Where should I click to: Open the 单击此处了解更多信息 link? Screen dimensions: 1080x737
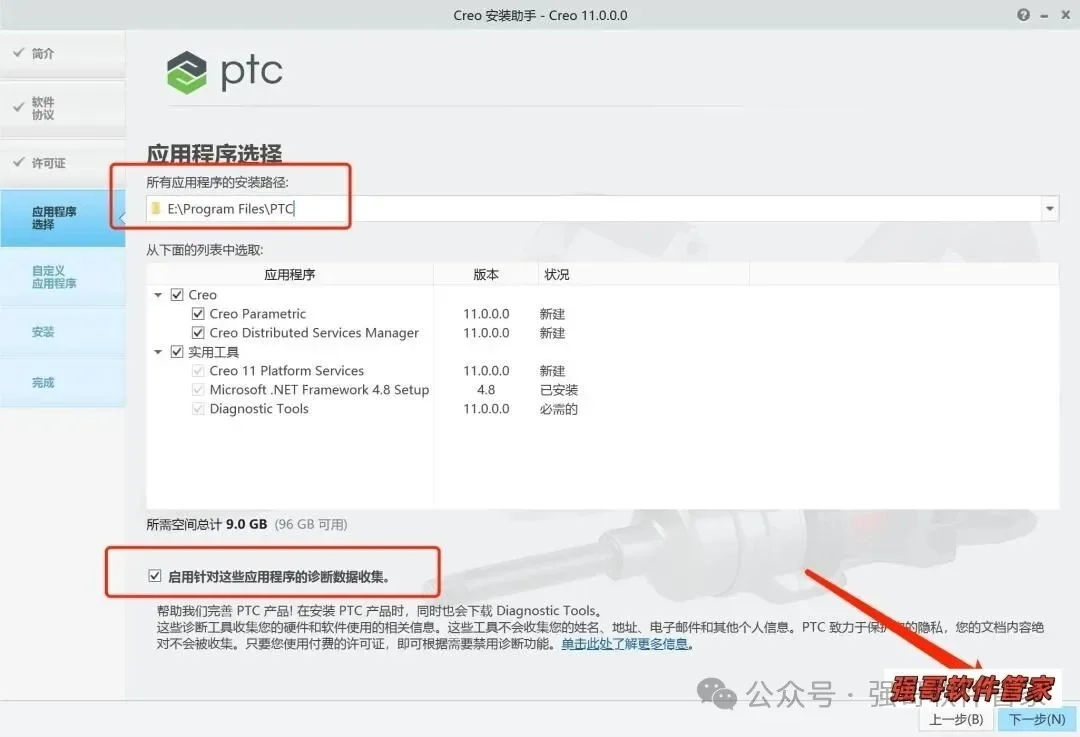pyautogui.click(x=624, y=644)
